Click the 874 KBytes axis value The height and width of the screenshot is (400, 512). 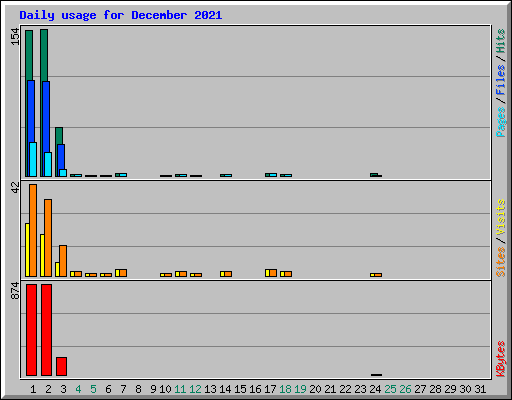point(15,291)
